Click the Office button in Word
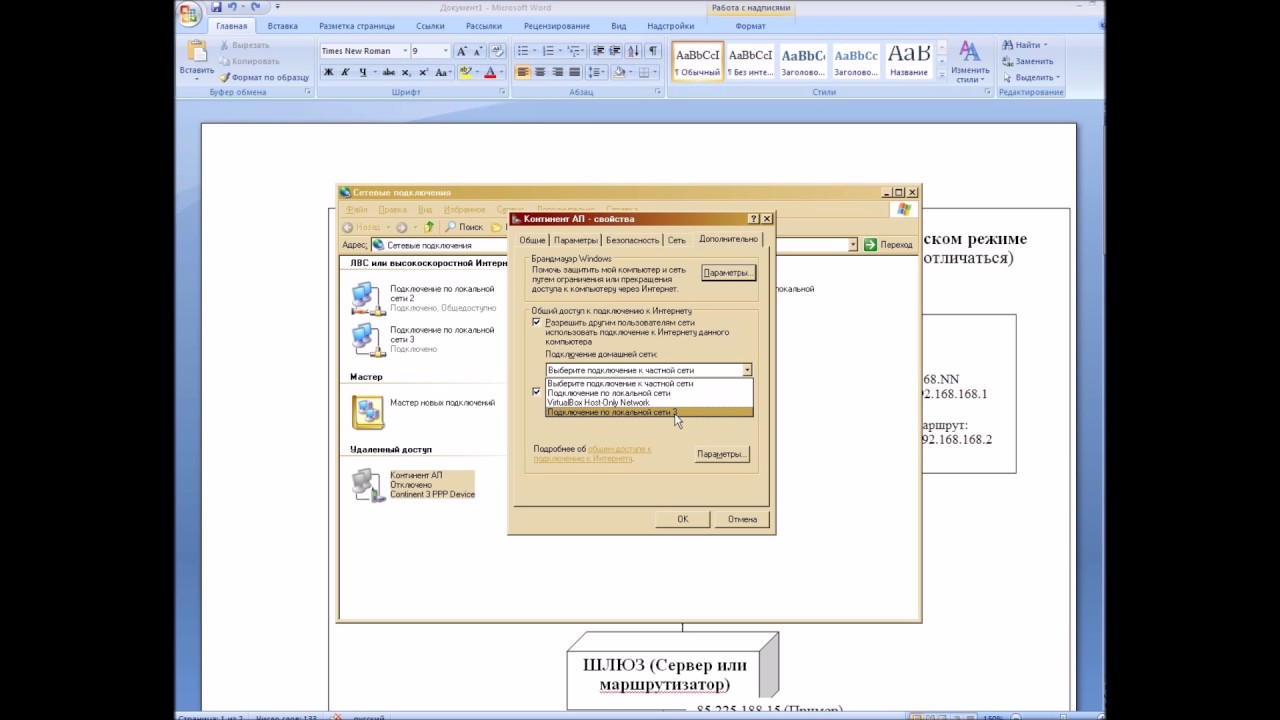The image size is (1280, 720). click(x=190, y=13)
